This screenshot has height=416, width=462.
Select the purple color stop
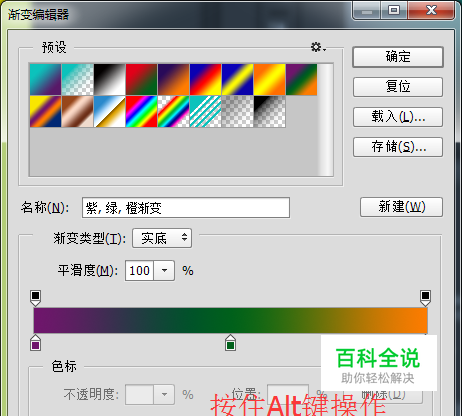[35, 343]
